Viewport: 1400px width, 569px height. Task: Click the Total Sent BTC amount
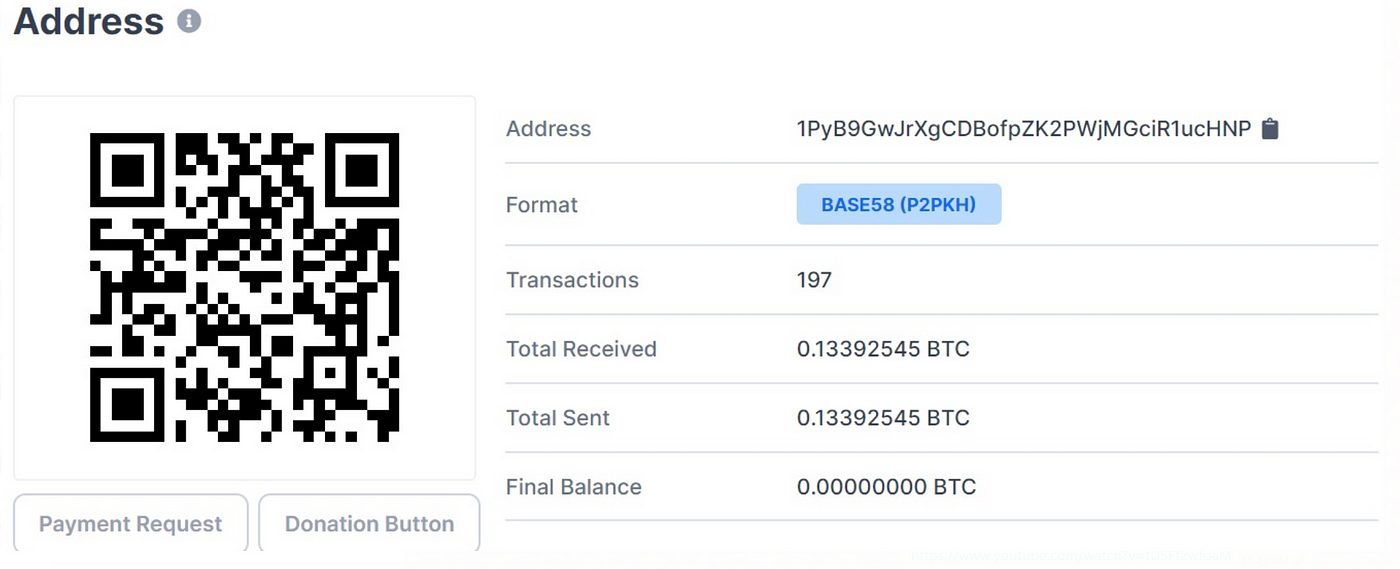pos(883,418)
